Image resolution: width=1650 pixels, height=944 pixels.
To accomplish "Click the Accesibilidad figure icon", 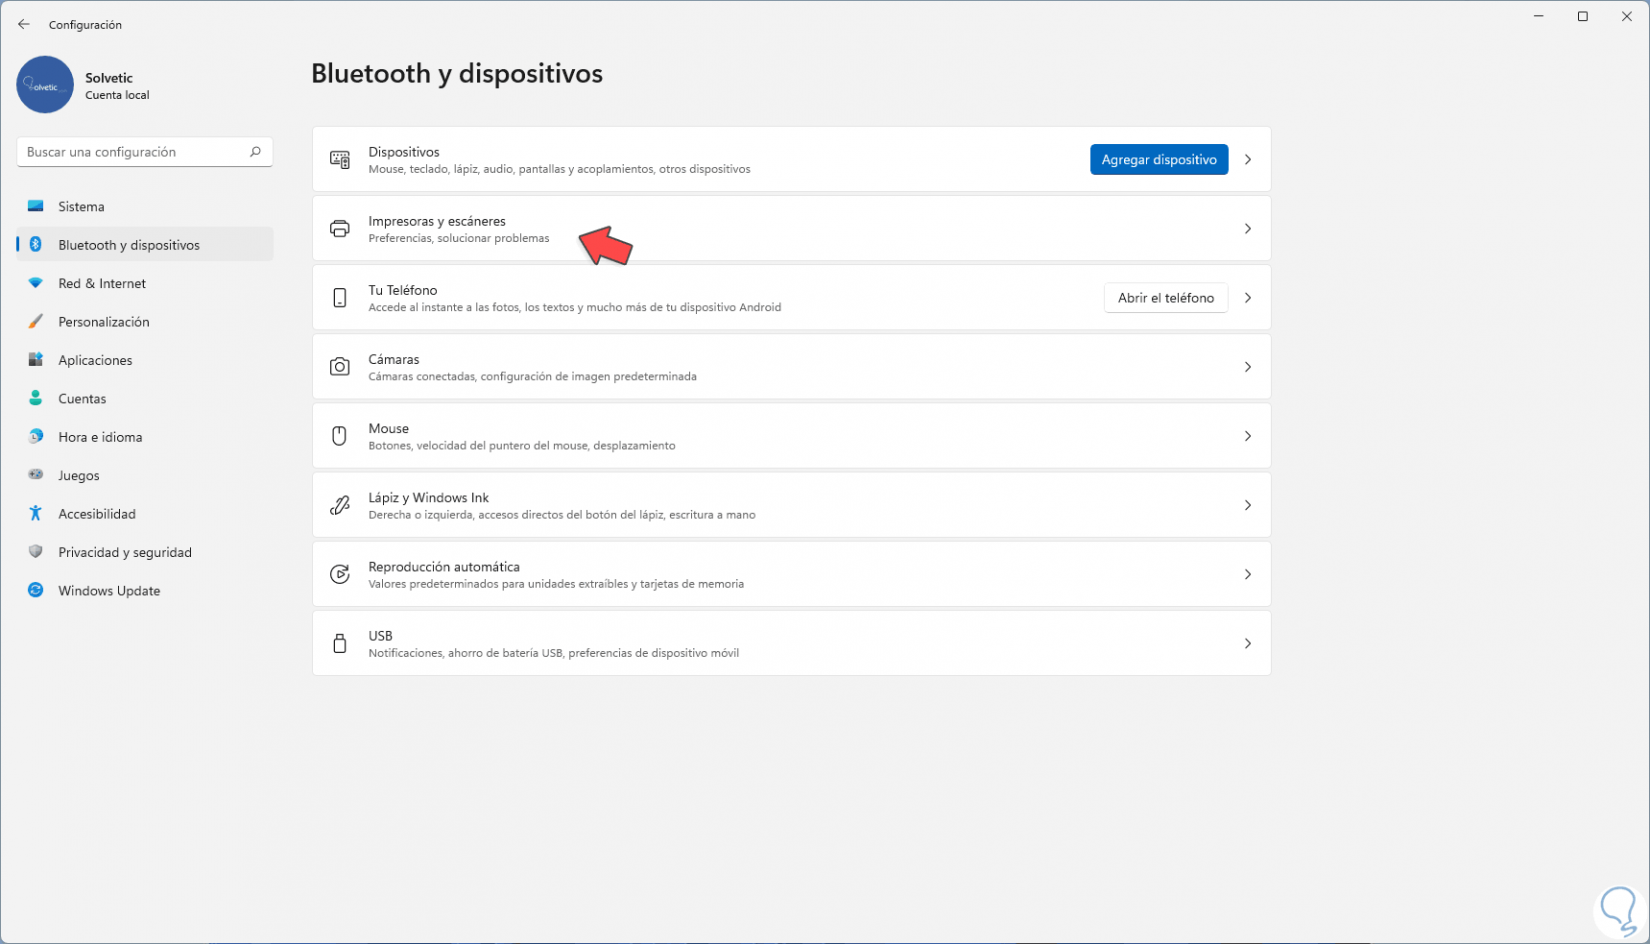I will click(36, 513).
